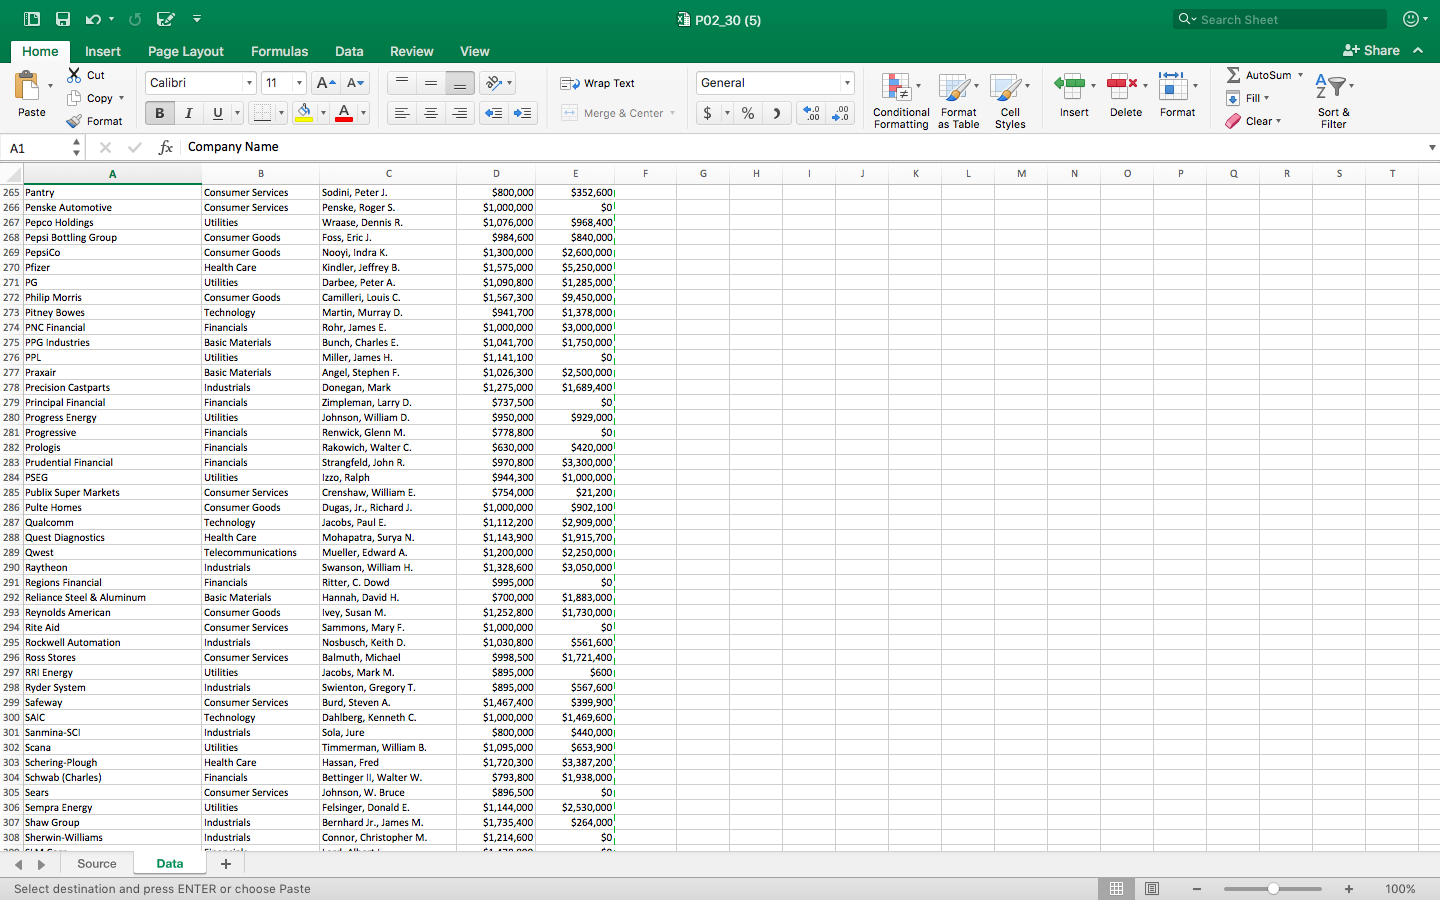The height and width of the screenshot is (900, 1440).
Task: Open the Insert ribbon tab
Action: tap(102, 51)
